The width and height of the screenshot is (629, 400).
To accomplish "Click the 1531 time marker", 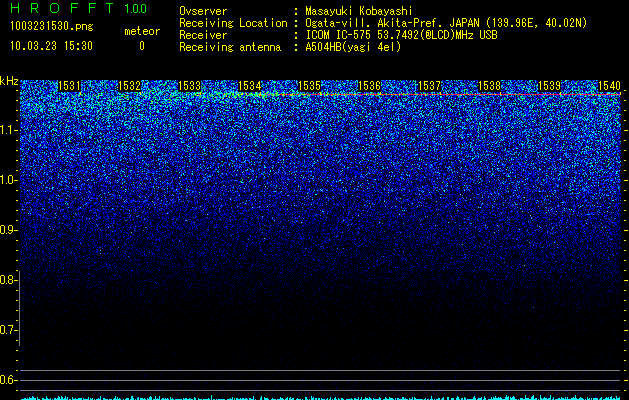I will pyautogui.click(x=69, y=86).
